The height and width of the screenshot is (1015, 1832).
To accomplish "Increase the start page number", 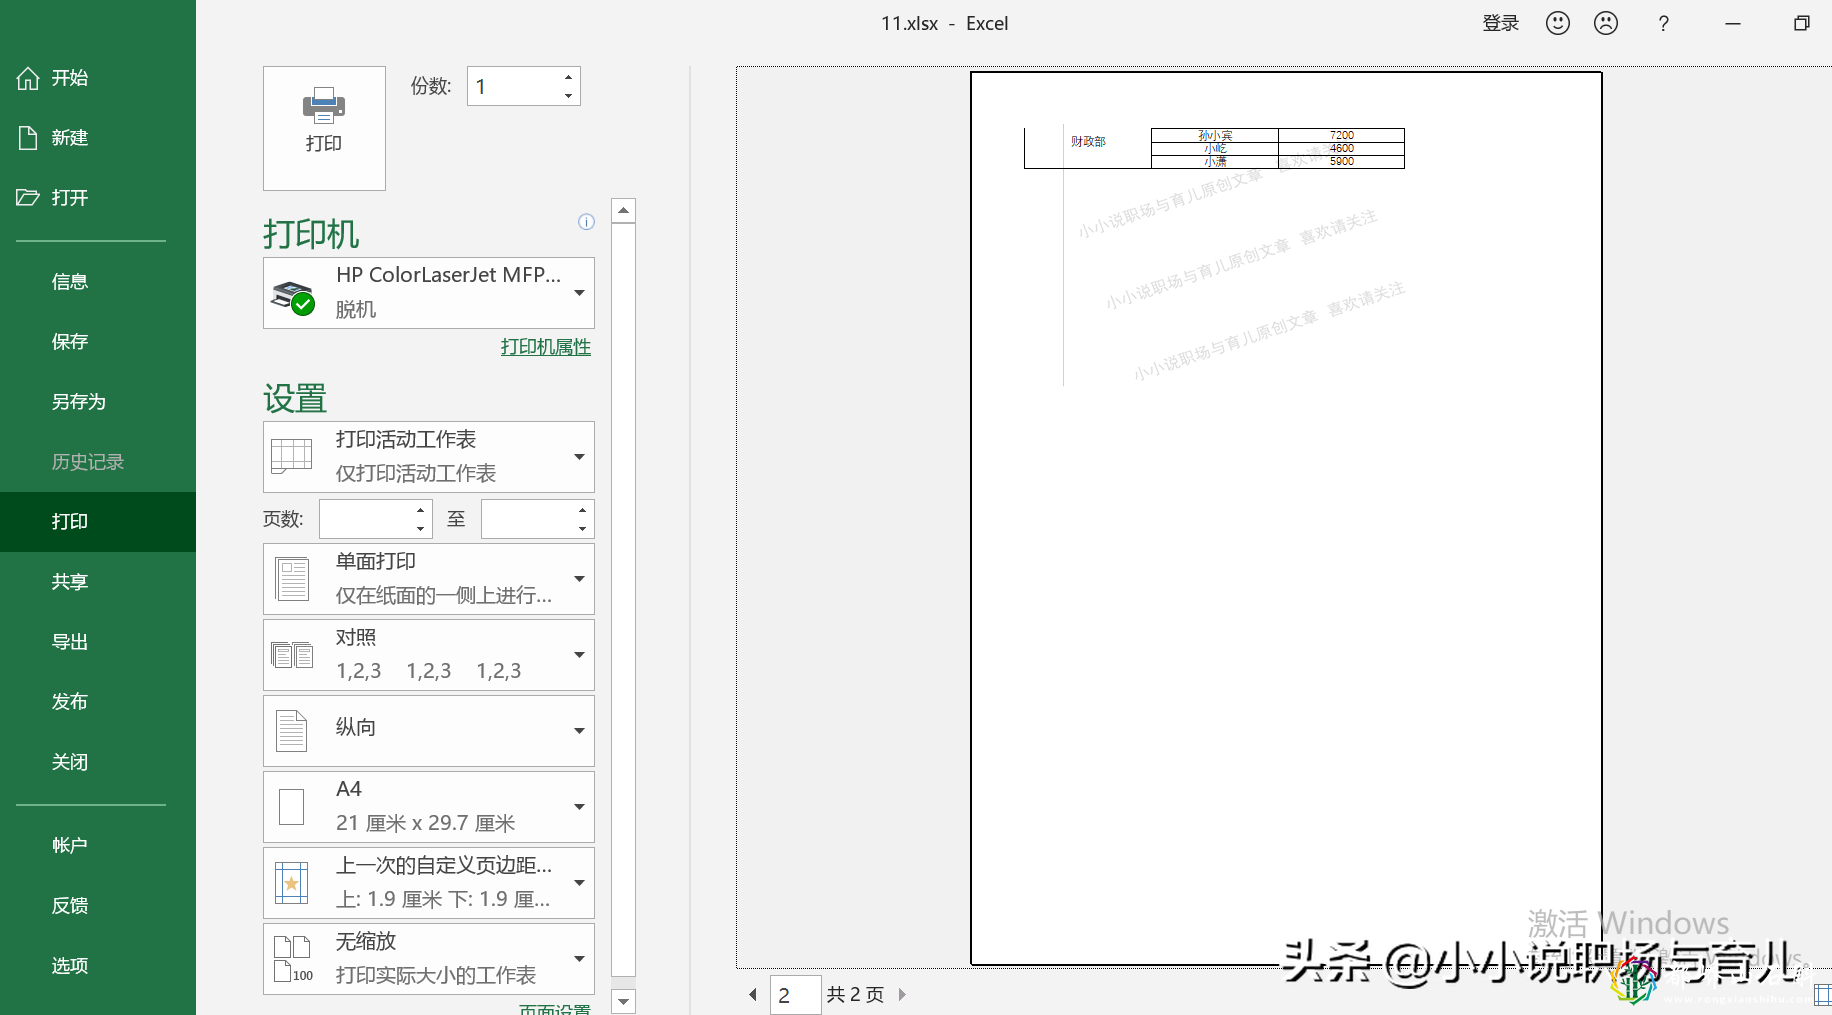I will pos(421,510).
